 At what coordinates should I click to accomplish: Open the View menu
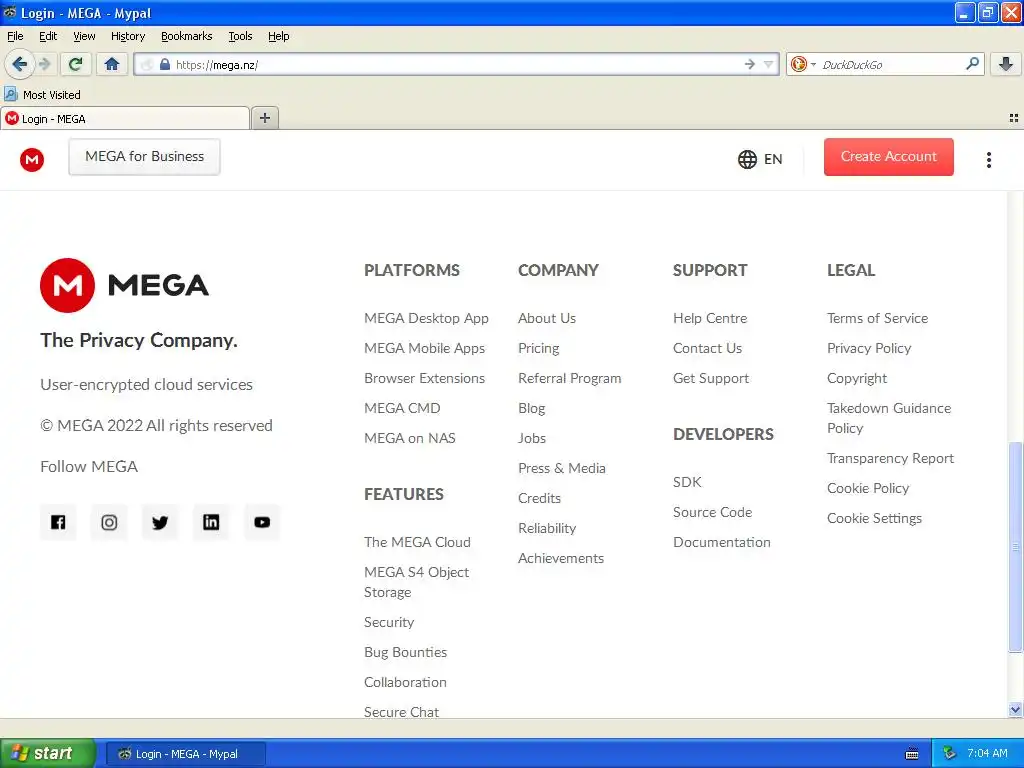(x=84, y=36)
